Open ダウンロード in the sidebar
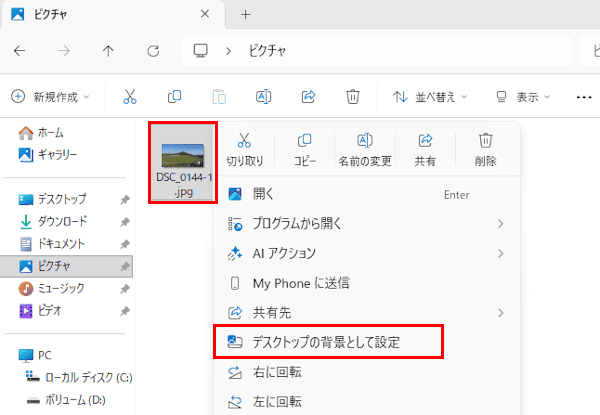Screen dimensions: 600x415 pyautogui.click(x=67, y=221)
